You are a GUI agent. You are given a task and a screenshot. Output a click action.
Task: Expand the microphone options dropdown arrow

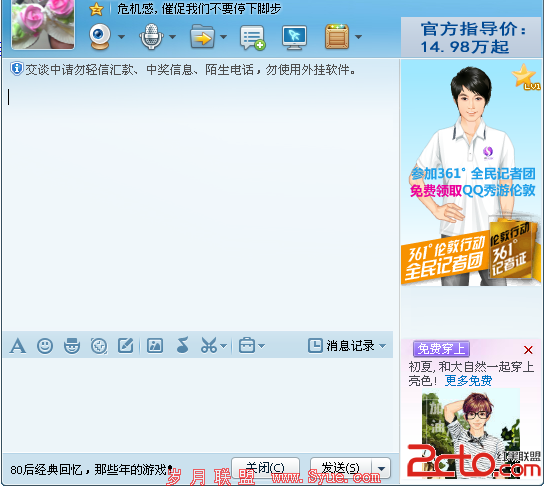click(x=172, y=36)
